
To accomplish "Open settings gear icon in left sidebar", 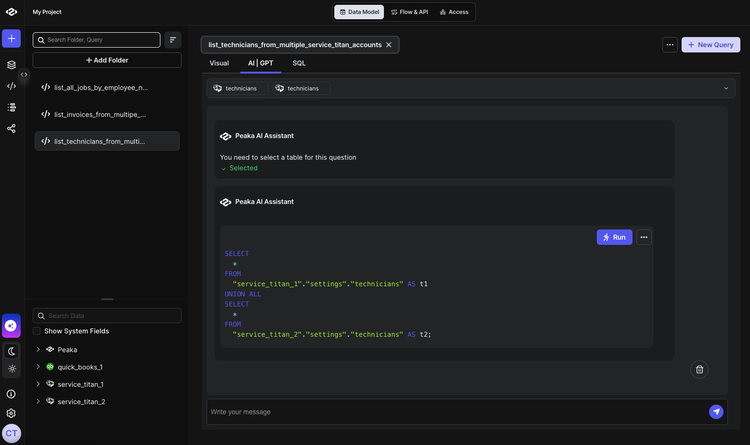I will coord(11,412).
